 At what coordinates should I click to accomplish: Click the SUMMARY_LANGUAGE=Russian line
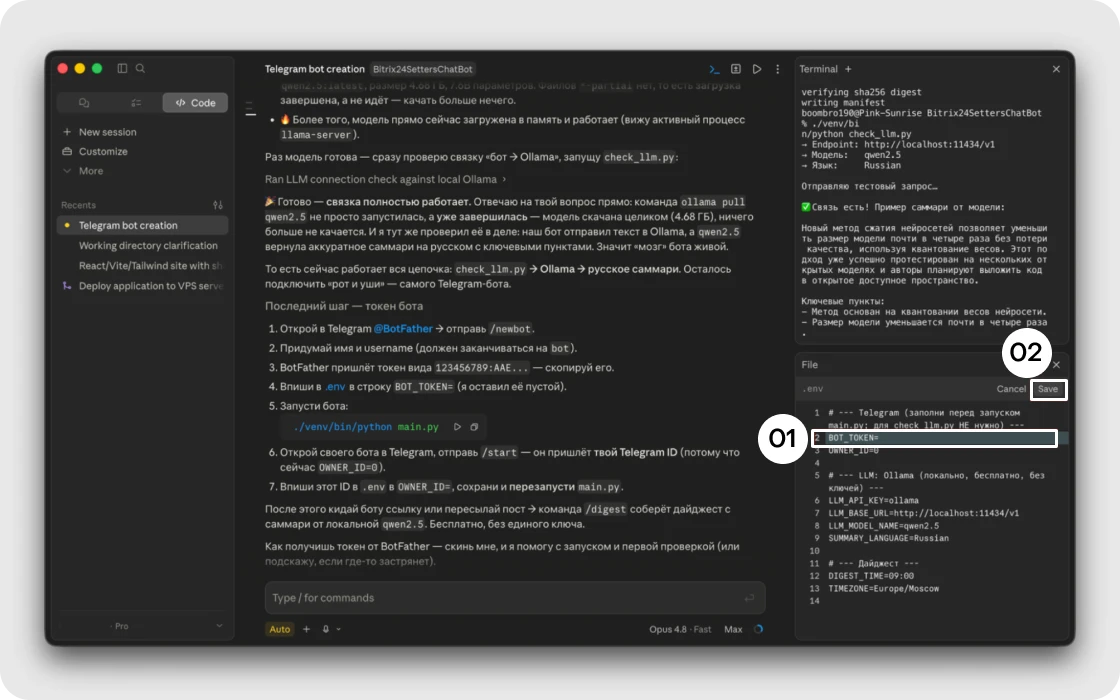coord(889,539)
